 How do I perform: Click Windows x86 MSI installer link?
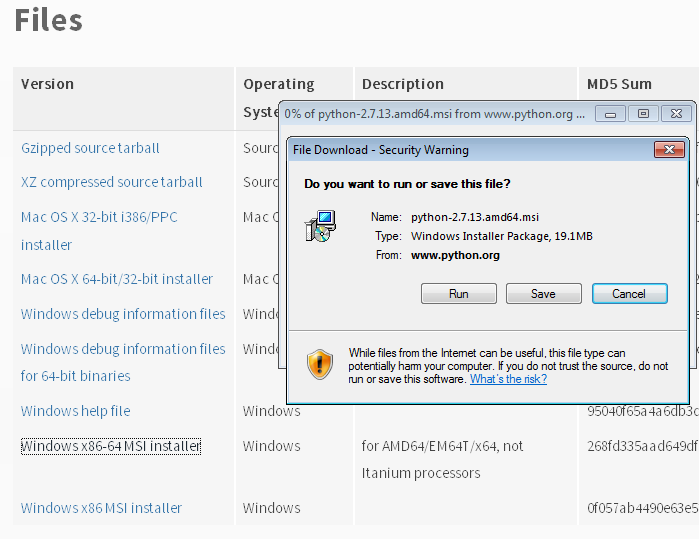(101, 508)
